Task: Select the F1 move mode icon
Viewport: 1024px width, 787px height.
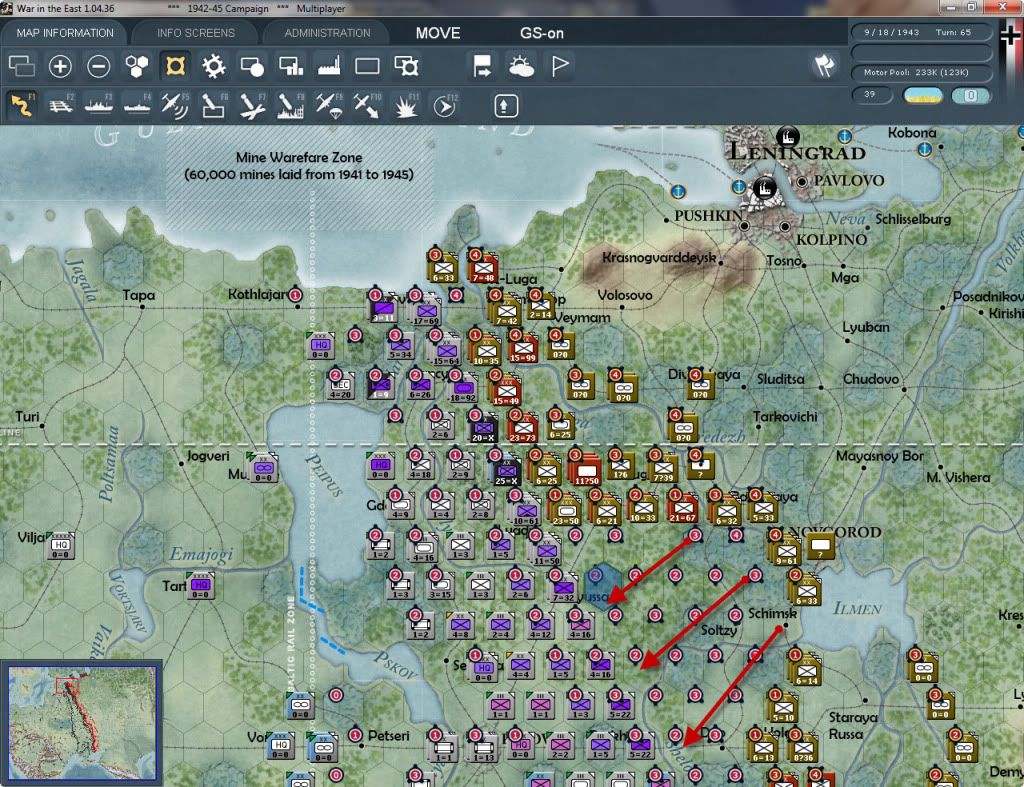Action: click(22, 105)
